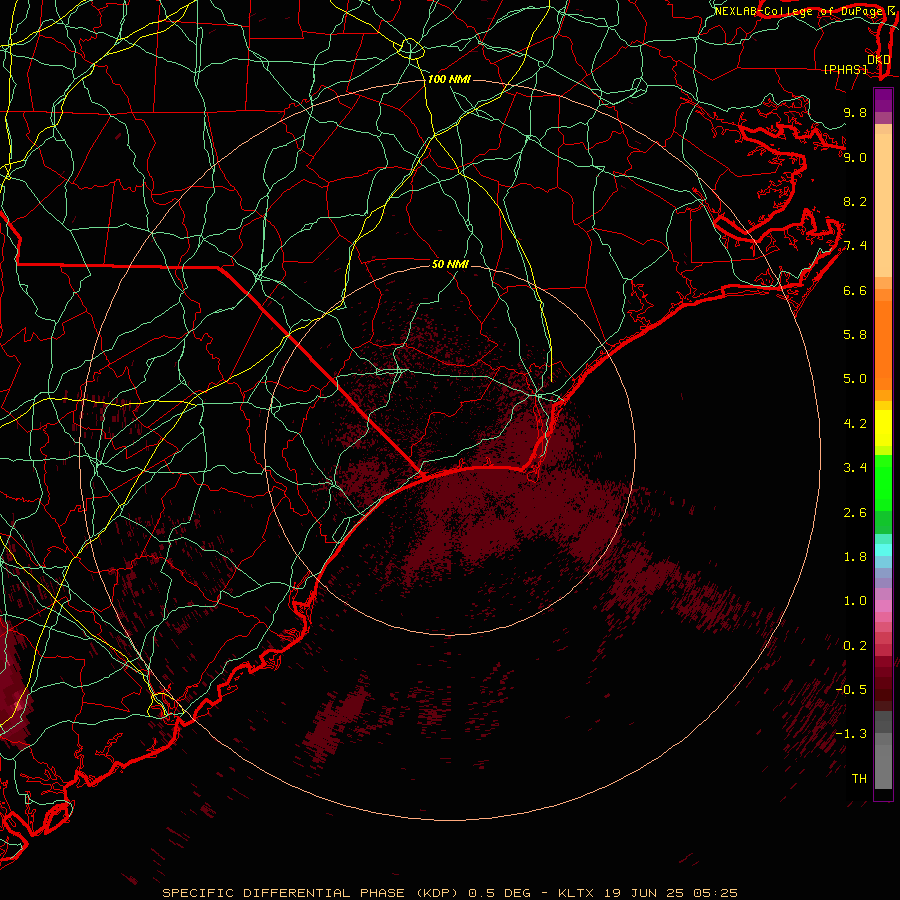The image size is (900, 900).
Task: Click the -0.5 scale value
Action: (x=851, y=690)
